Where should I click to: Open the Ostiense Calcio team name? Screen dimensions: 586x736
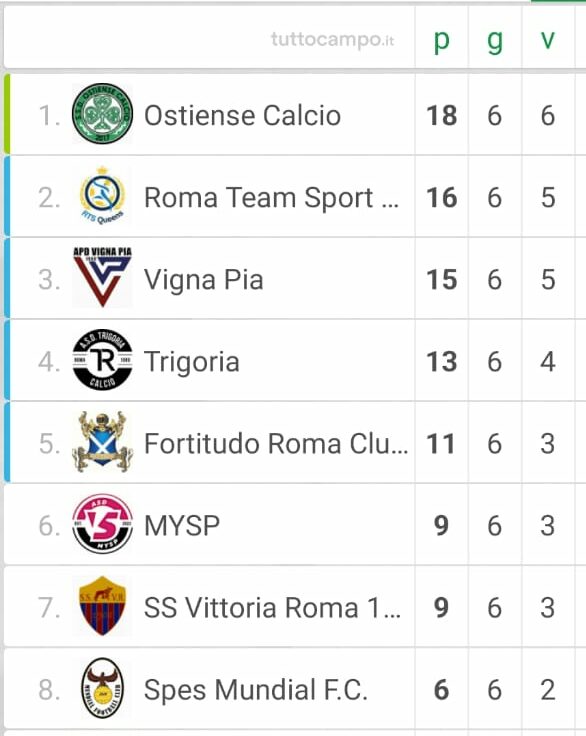tap(242, 115)
